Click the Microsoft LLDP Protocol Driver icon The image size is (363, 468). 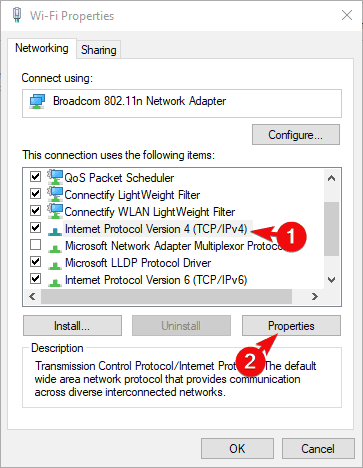point(55,265)
